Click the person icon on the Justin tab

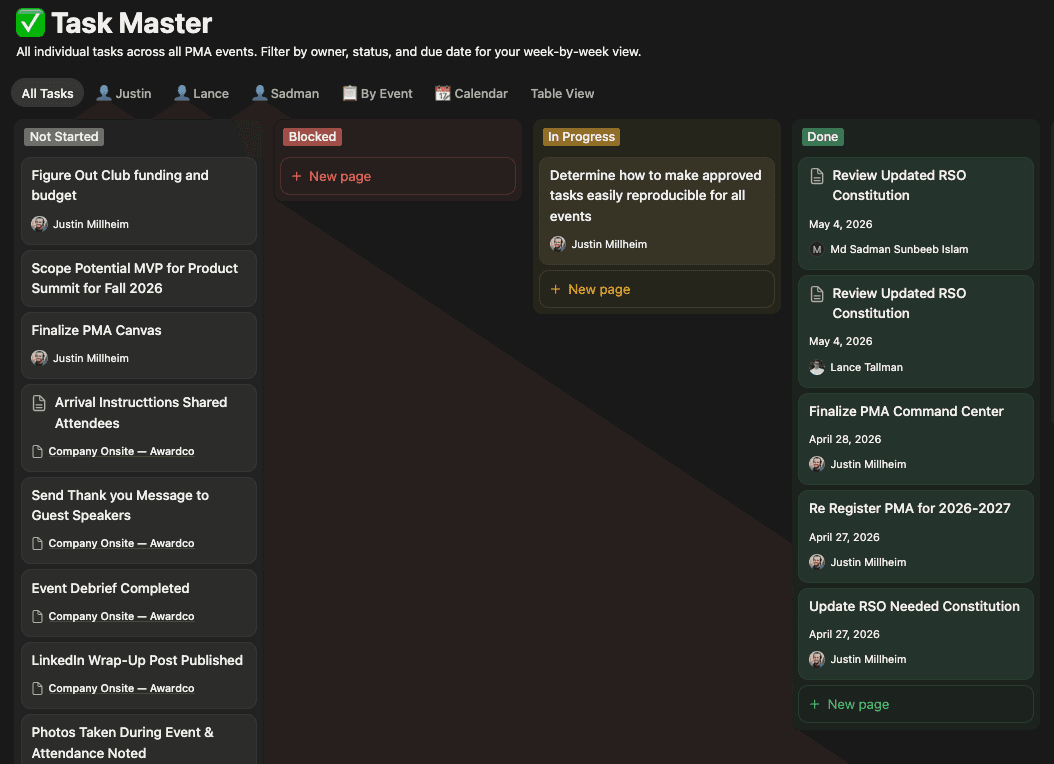pyautogui.click(x=104, y=93)
